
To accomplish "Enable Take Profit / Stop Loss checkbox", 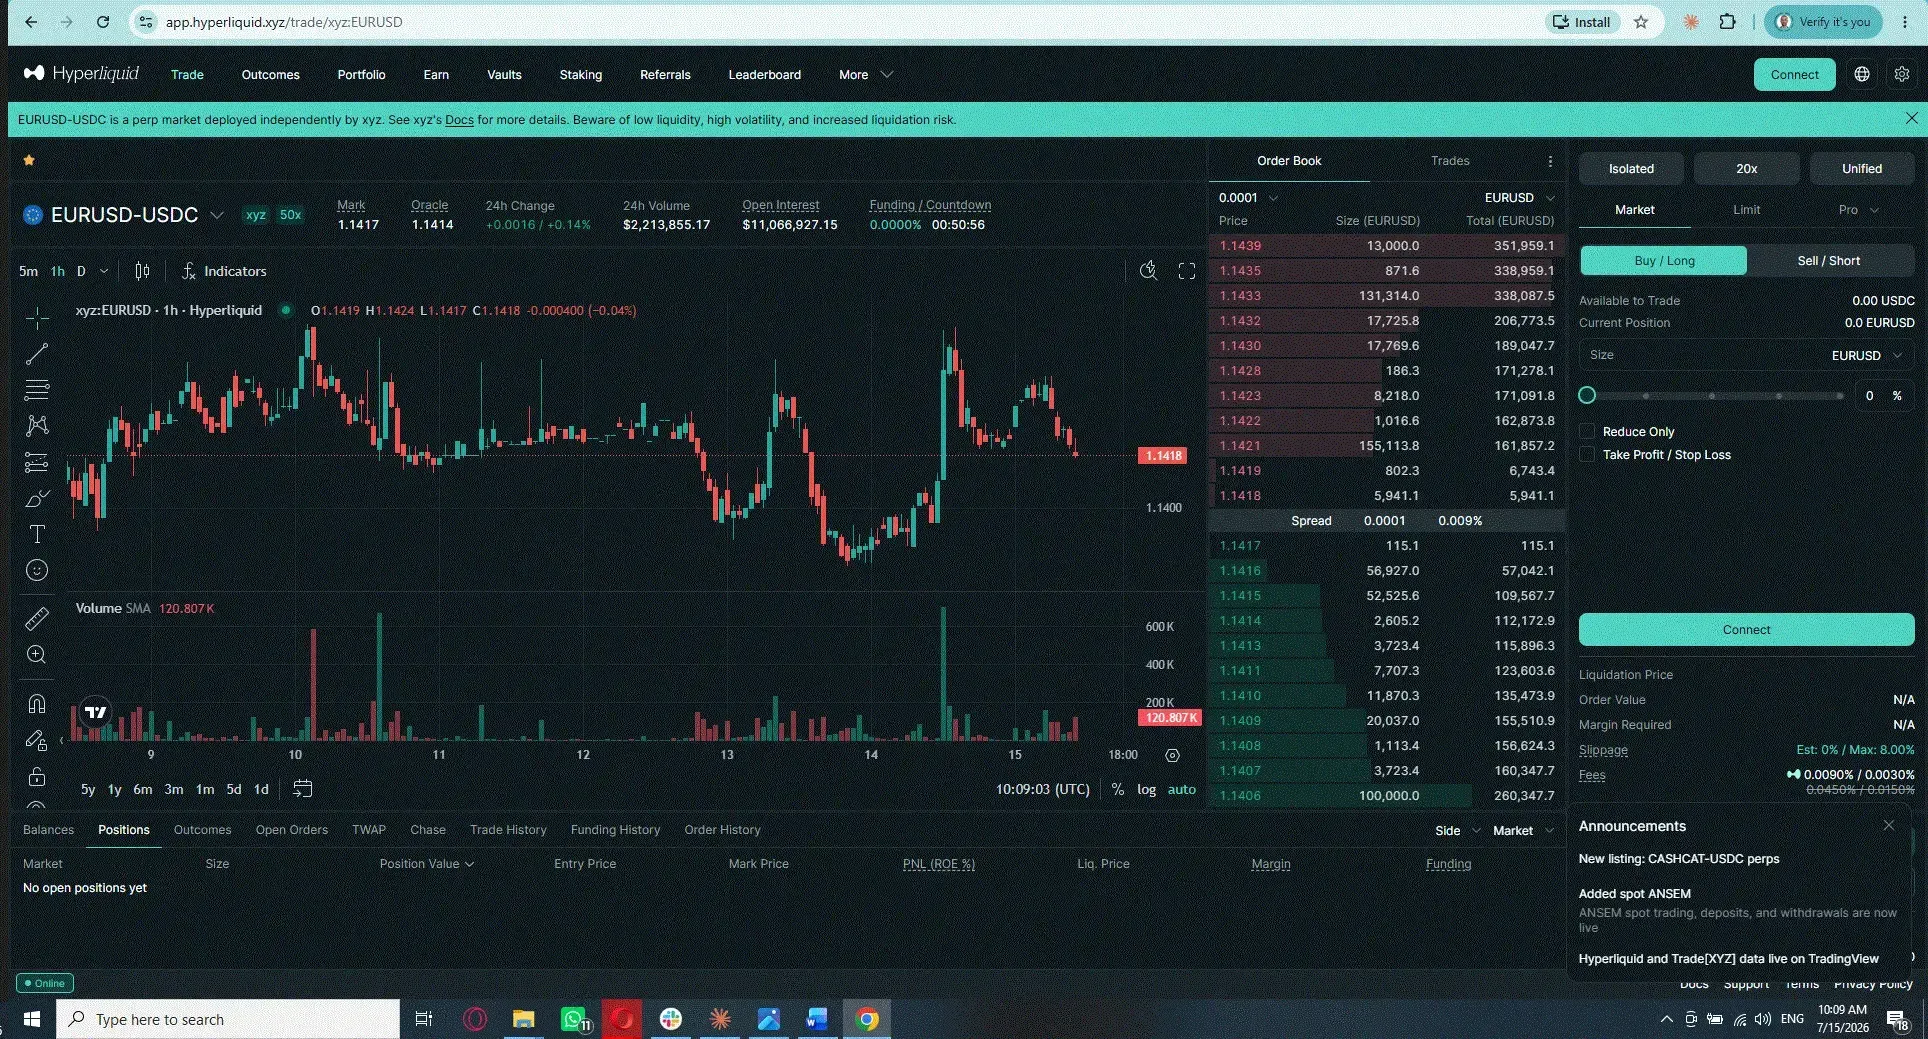I will 1587,454.
